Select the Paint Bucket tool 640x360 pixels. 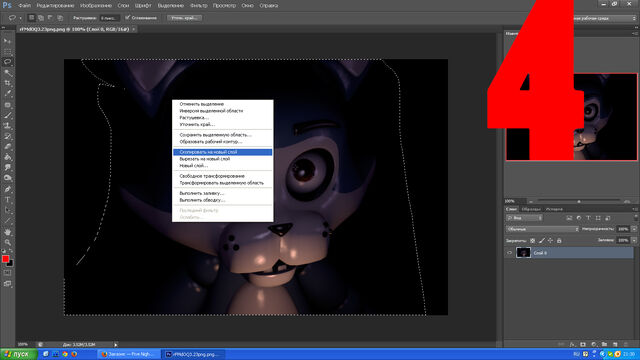(7, 158)
